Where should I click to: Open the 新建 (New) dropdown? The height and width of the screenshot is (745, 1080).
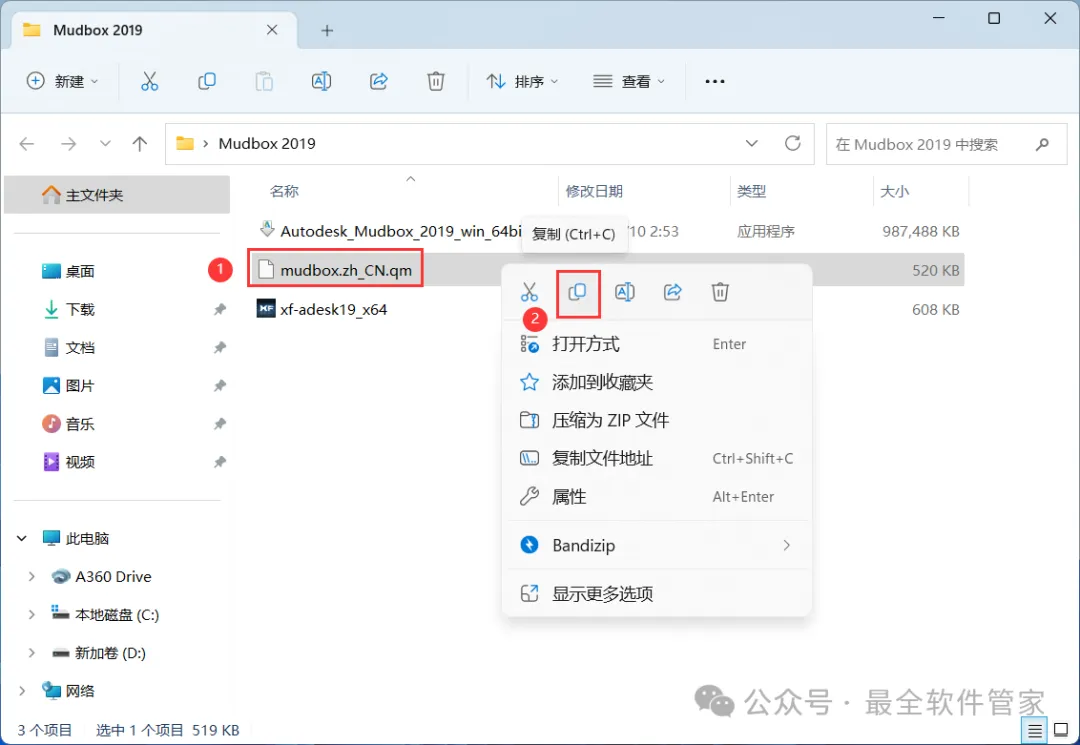tap(63, 81)
